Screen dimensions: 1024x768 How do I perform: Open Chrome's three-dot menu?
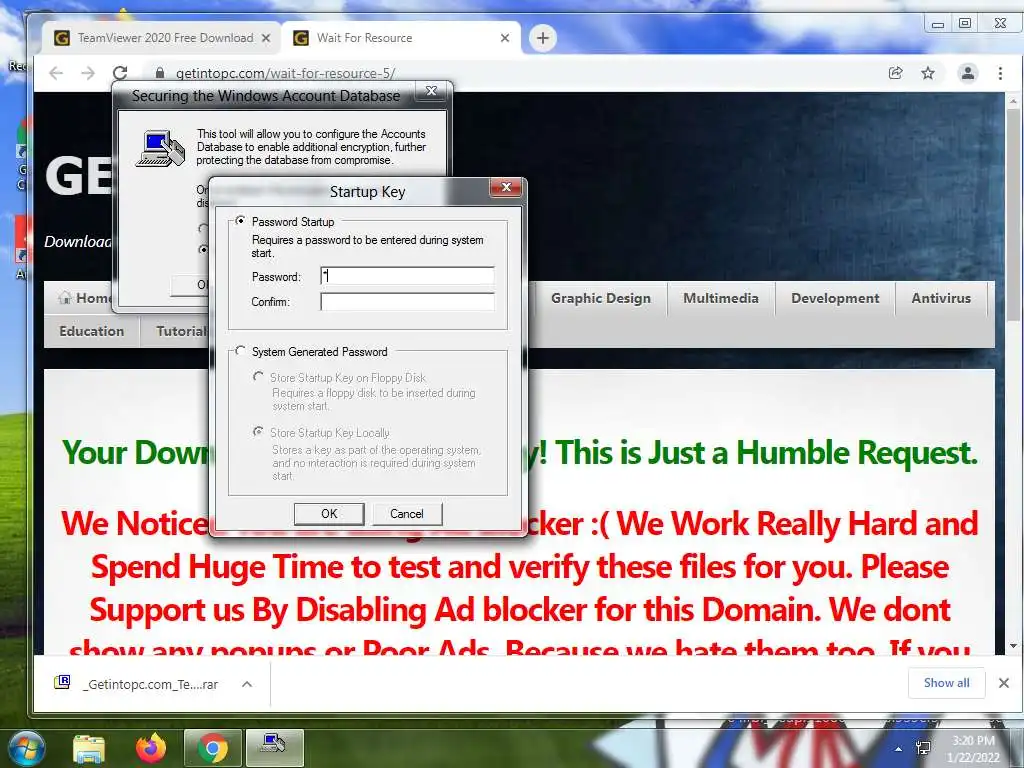pyautogui.click(x=1000, y=73)
